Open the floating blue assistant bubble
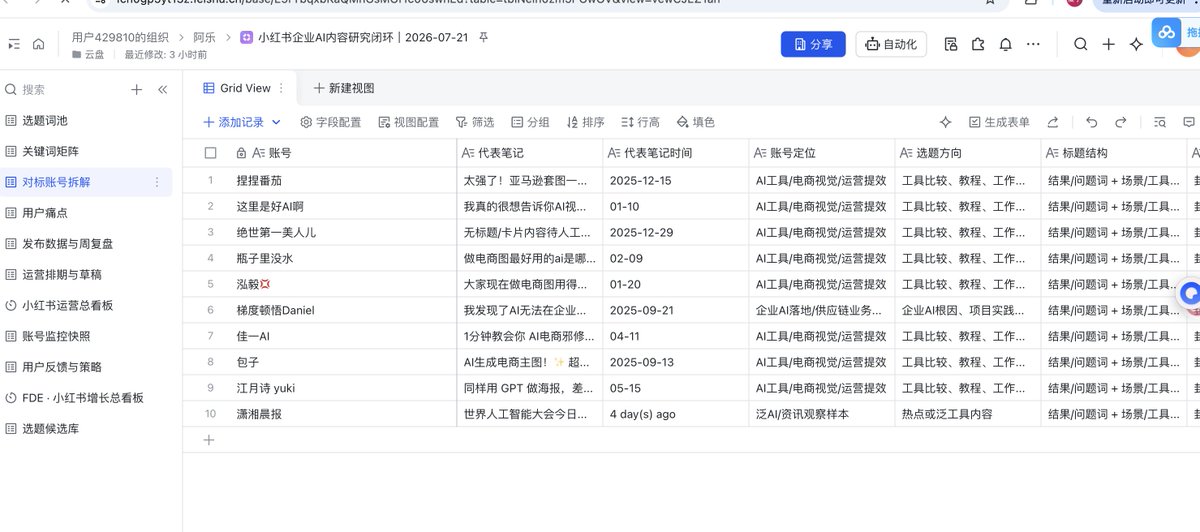The height and width of the screenshot is (532, 1200). 1190,294
